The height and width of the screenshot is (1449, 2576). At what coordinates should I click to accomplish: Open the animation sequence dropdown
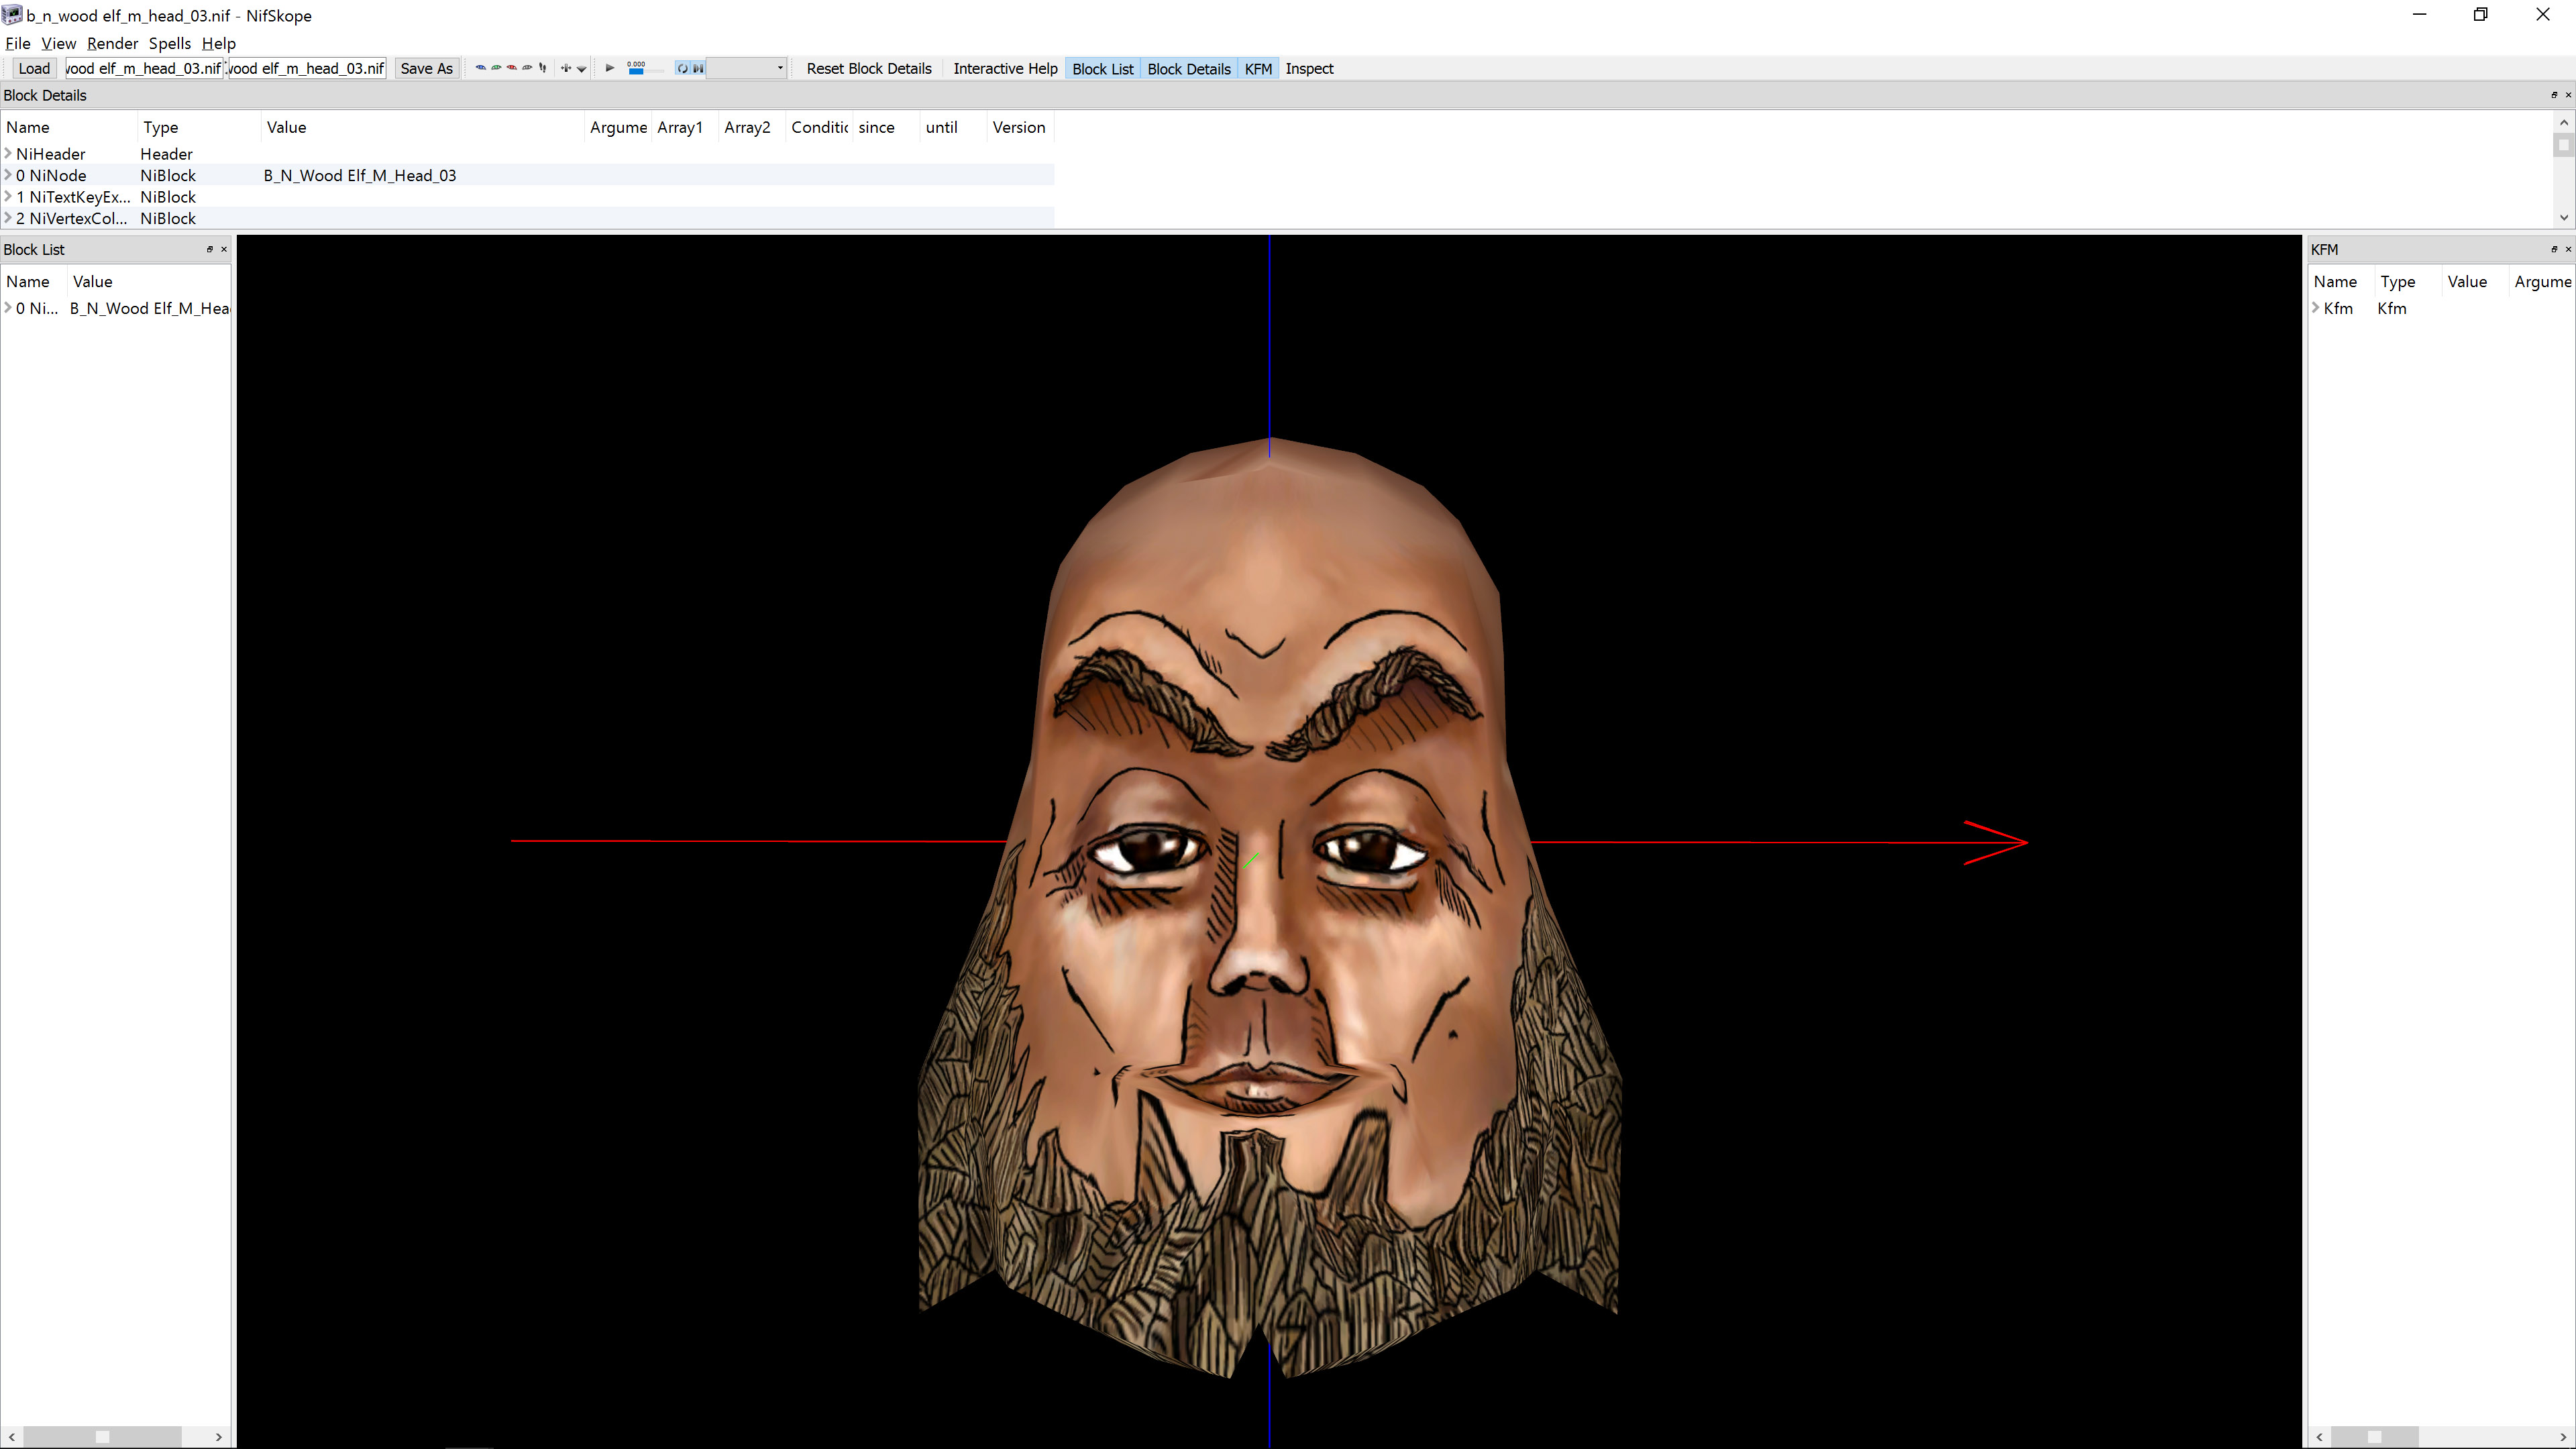780,68
